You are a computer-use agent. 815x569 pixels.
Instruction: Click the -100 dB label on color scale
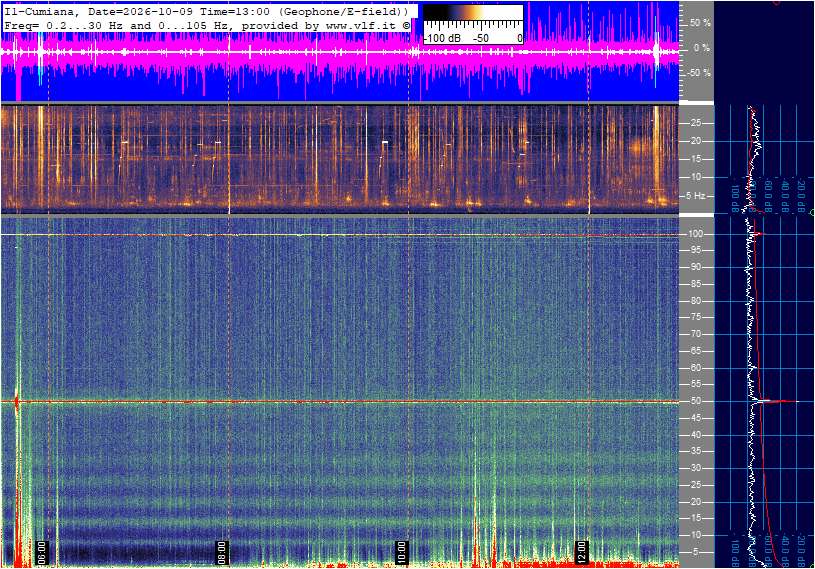(442, 38)
